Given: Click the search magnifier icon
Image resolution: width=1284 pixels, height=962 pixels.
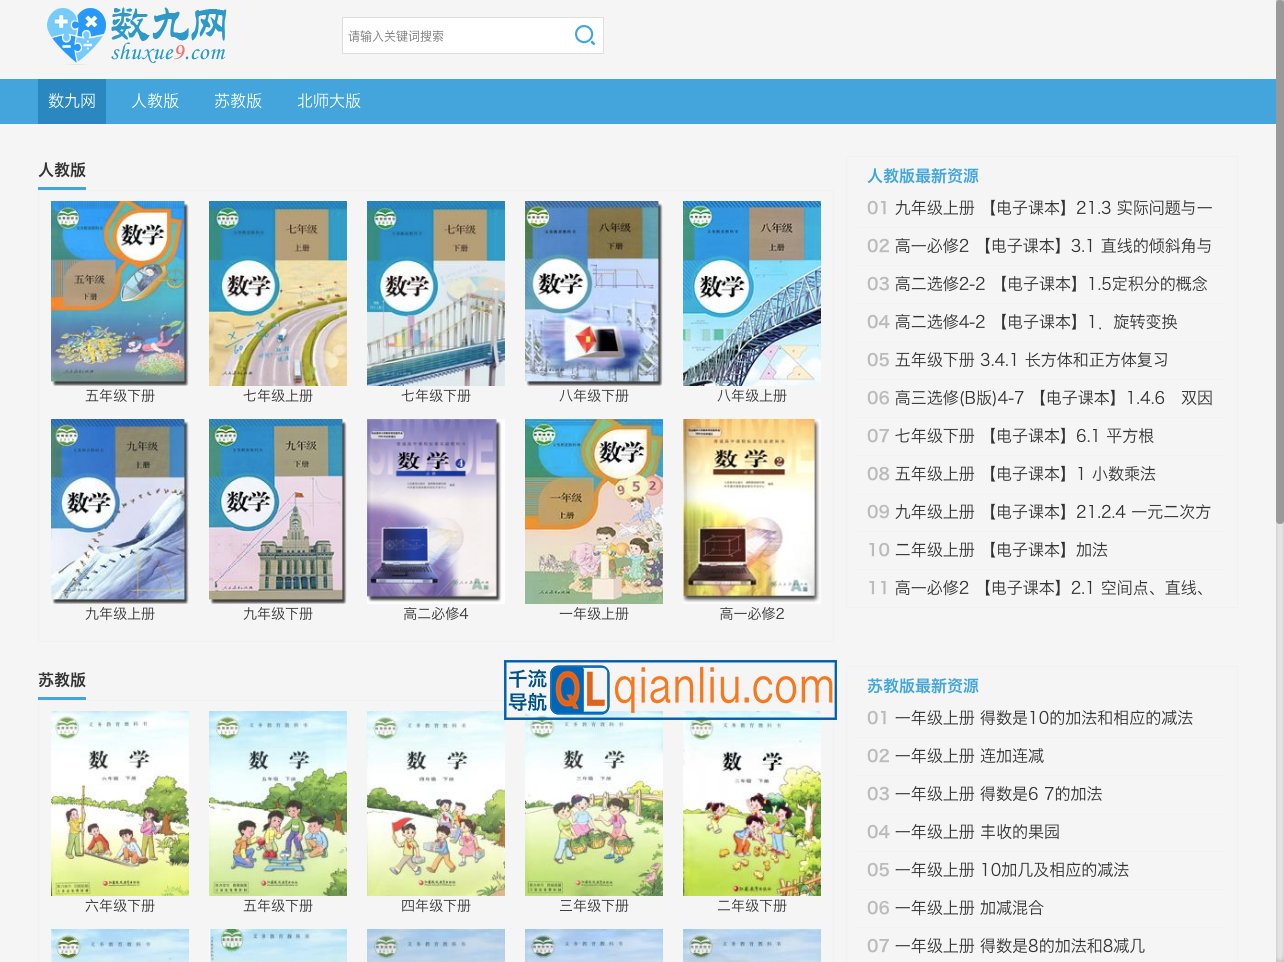Looking at the screenshot, I should (584, 36).
